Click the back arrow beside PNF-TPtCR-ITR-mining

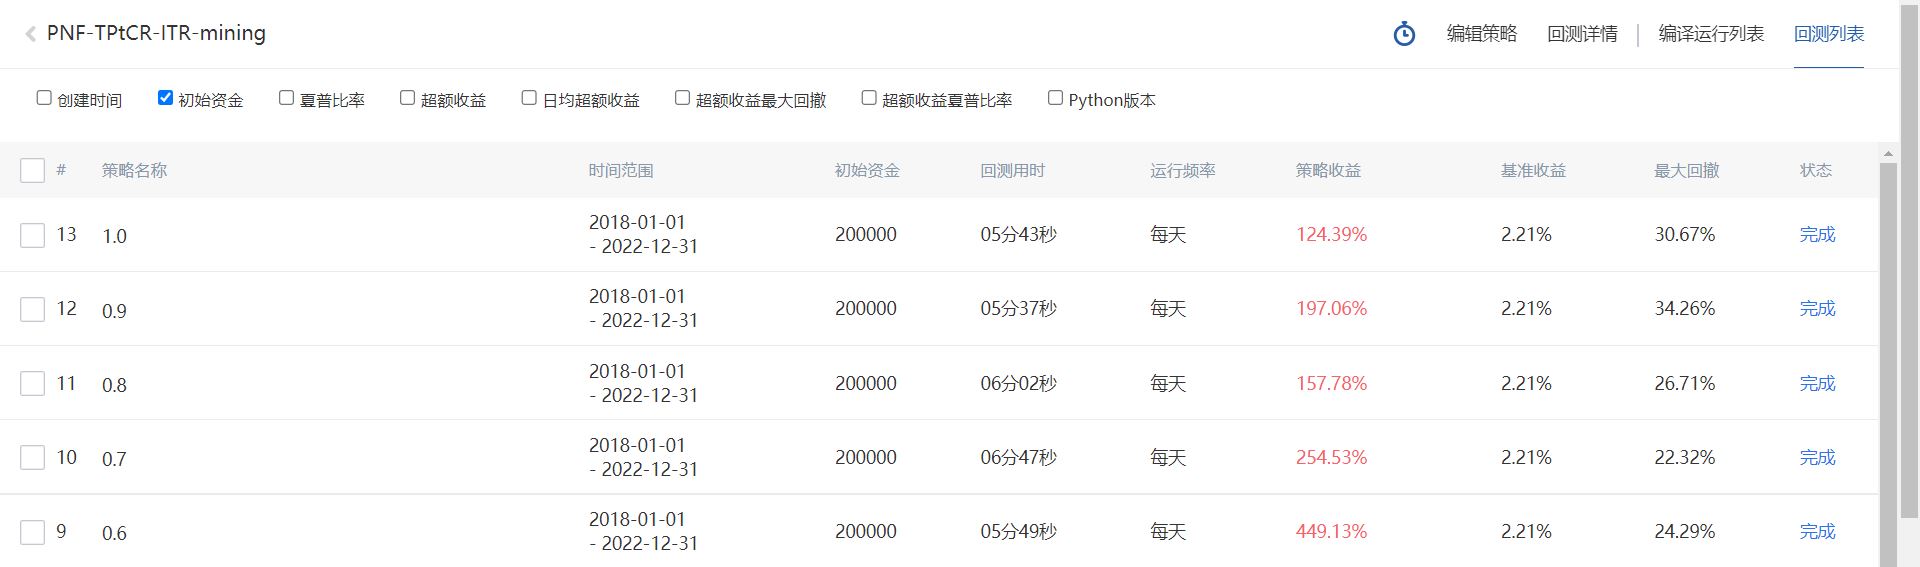(30, 34)
